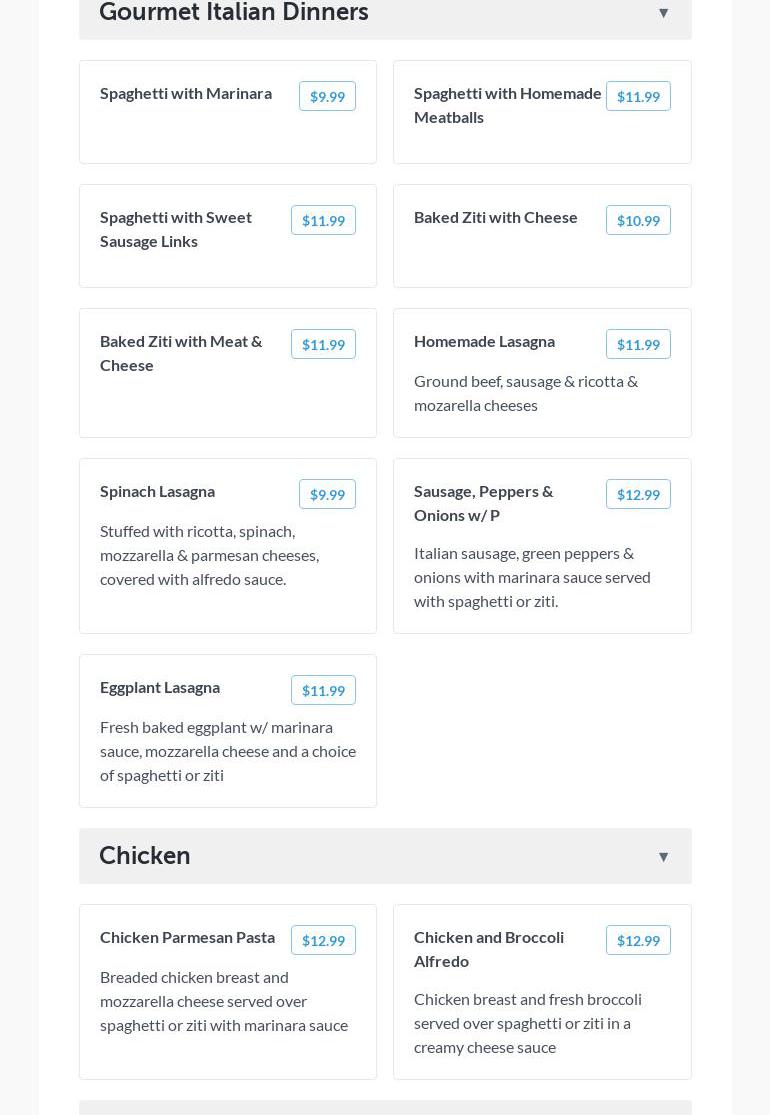This screenshot has height=1115, width=770.
Task: Click $12.99 price for Chicken Parmesan Pasta
Action: click(x=323, y=940)
